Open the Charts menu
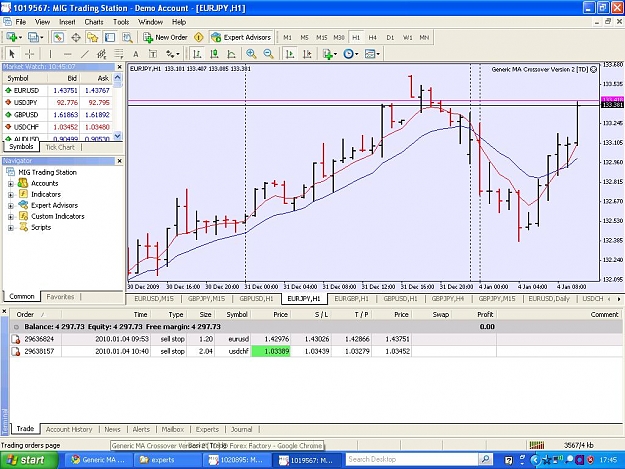Viewport: 625px width, 469px height. click(x=94, y=22)
